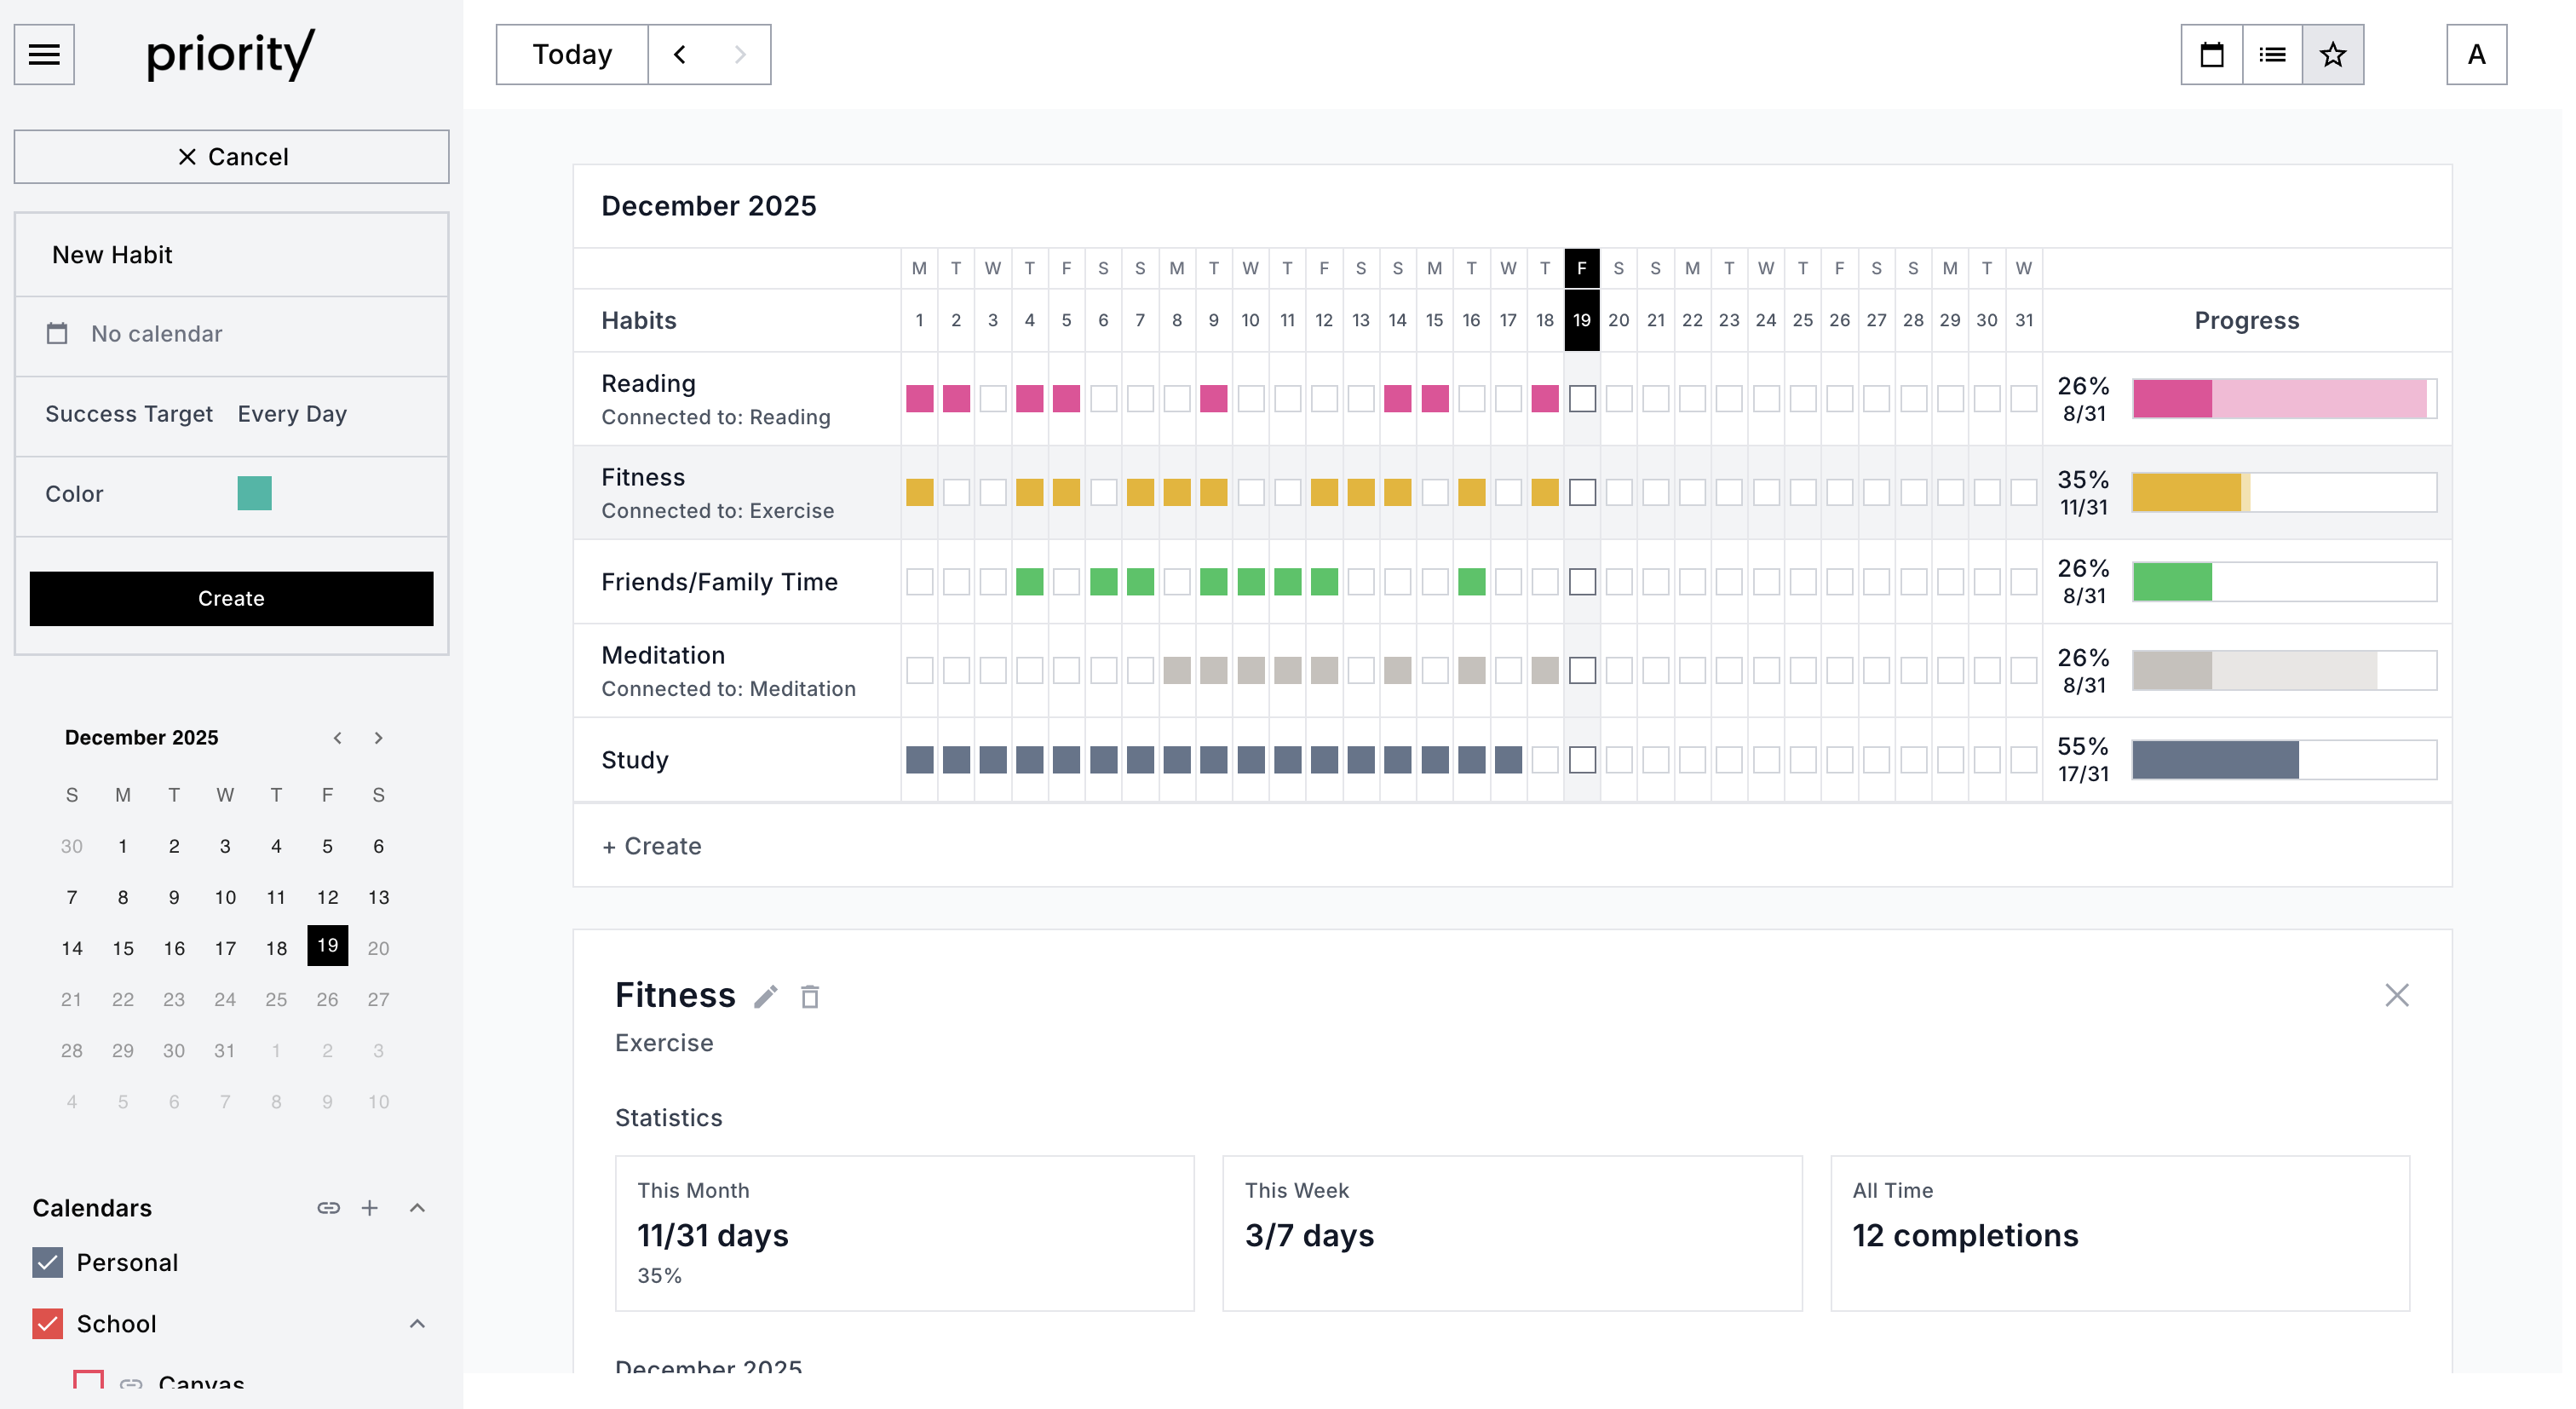Close the Fitness details panel
Image resolution: width=2576 pixels, height=1409 pixels.
pos(2396,995)
